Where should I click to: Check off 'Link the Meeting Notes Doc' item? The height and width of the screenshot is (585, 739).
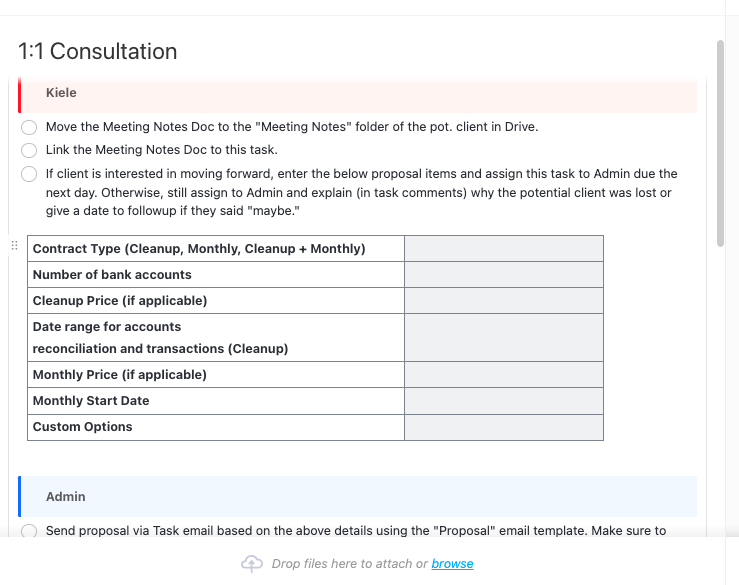[29, 150]
